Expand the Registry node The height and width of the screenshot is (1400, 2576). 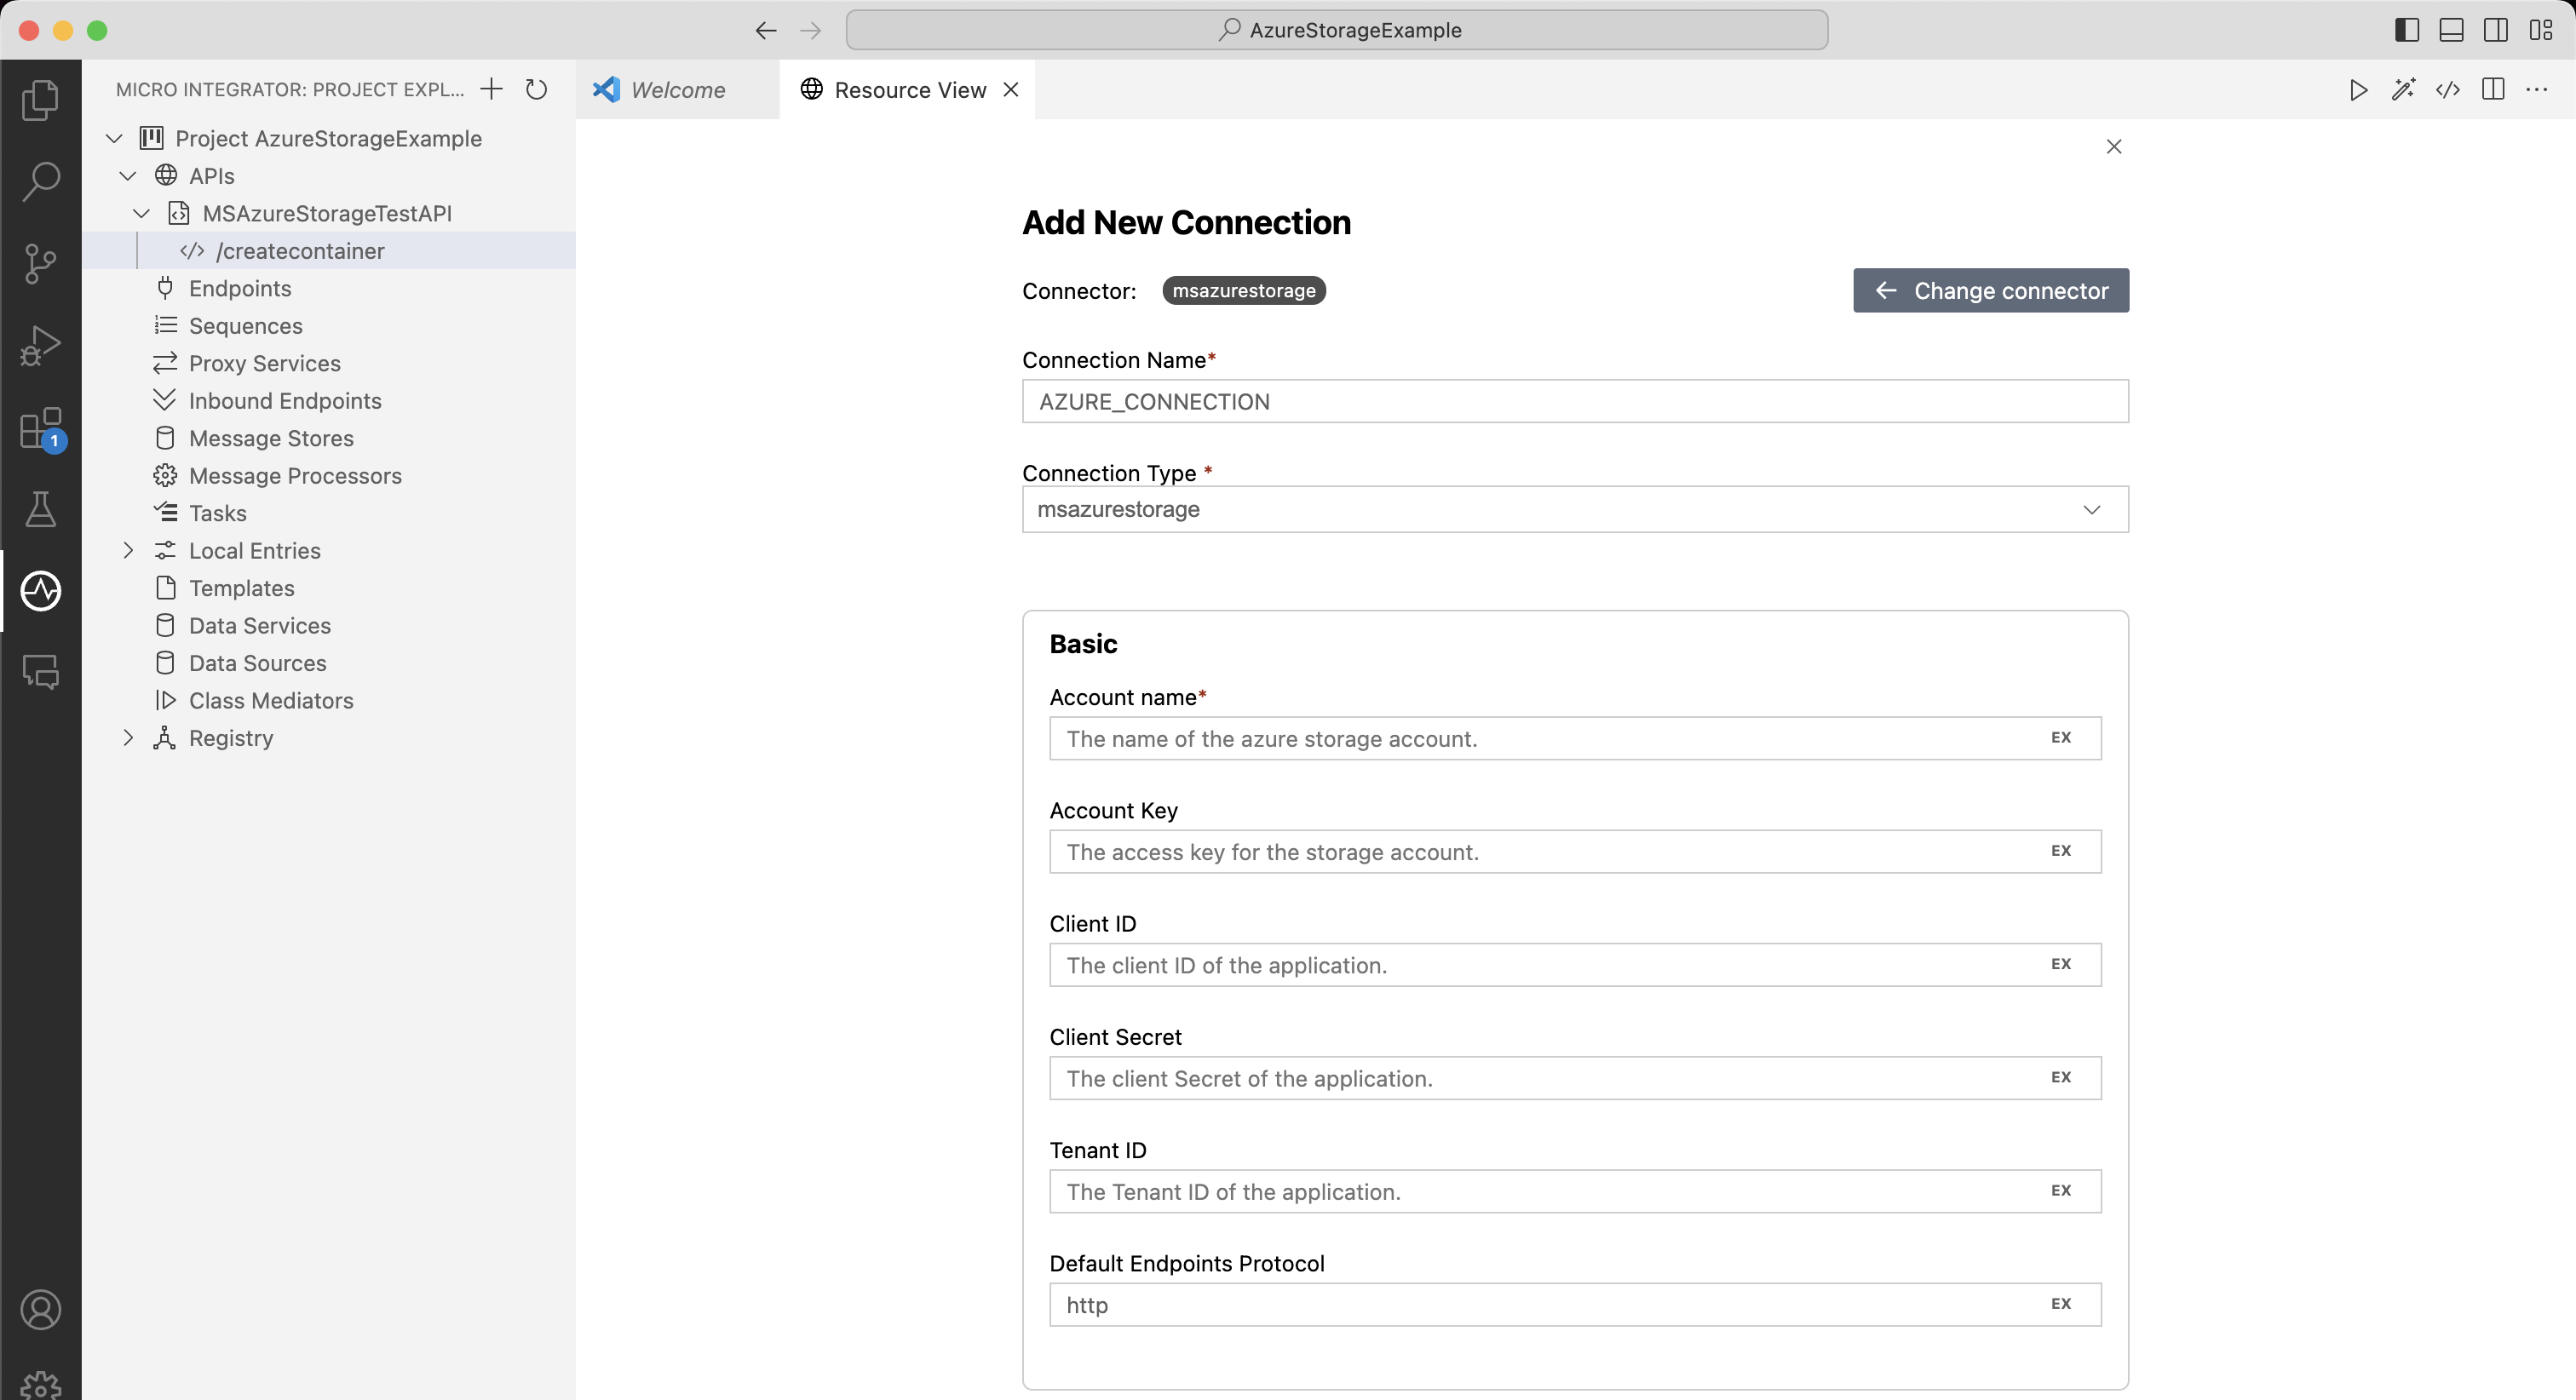(x=128, y=738)
